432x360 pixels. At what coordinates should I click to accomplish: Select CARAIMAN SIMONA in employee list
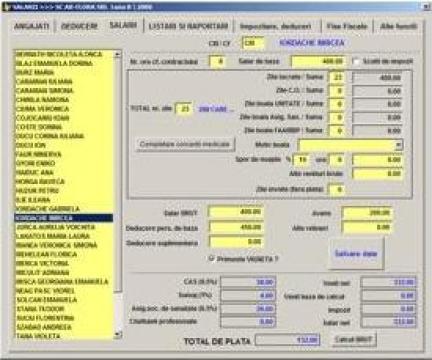pos(64,91)
